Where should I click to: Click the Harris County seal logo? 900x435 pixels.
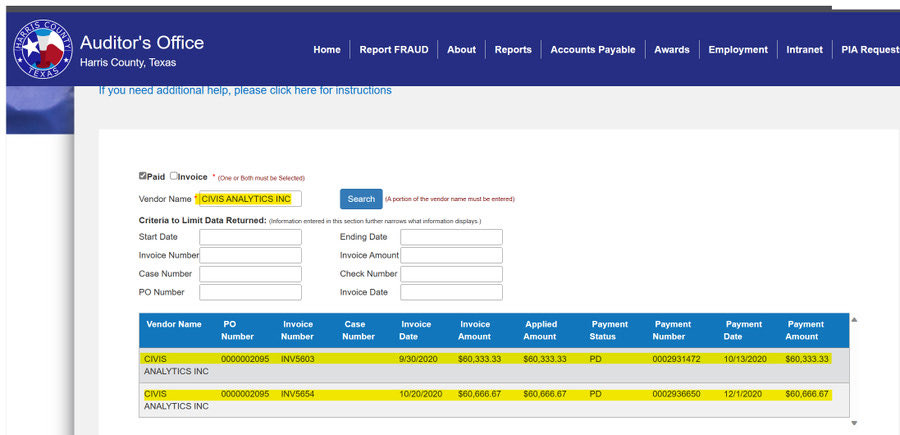(x=43, y=49)
